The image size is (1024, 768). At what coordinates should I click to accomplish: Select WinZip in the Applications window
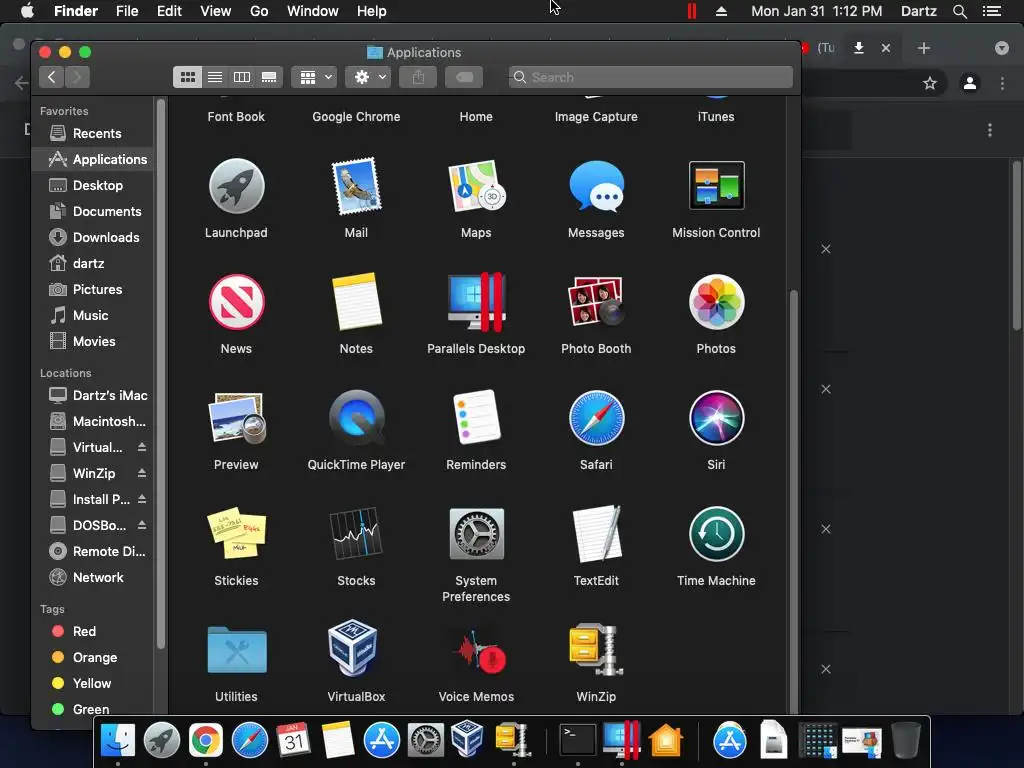coord(596,650)
